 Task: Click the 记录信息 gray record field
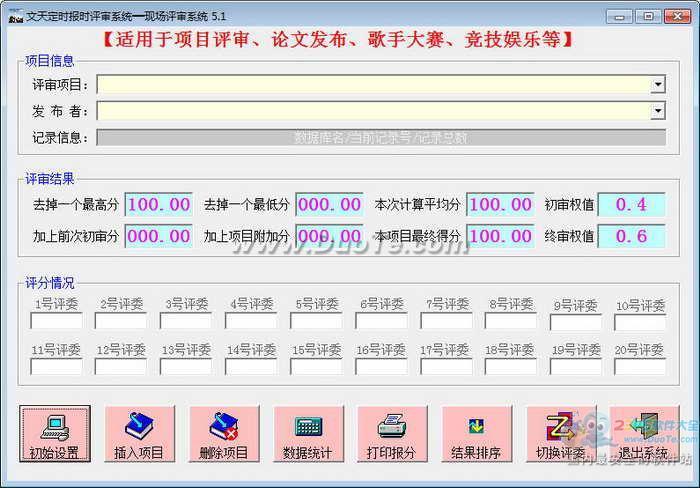(381, 138)
